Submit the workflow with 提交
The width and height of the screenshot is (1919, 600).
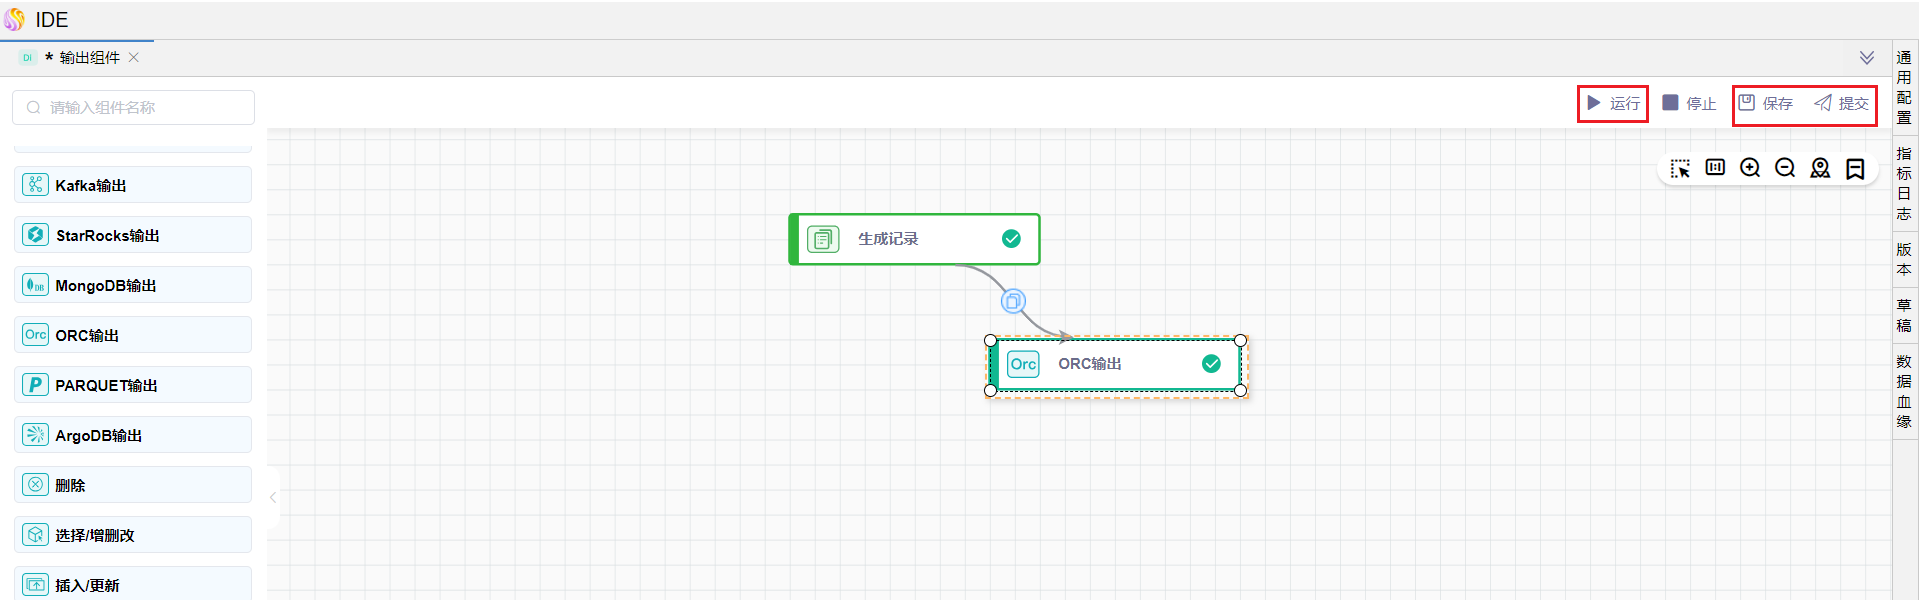1842,103
